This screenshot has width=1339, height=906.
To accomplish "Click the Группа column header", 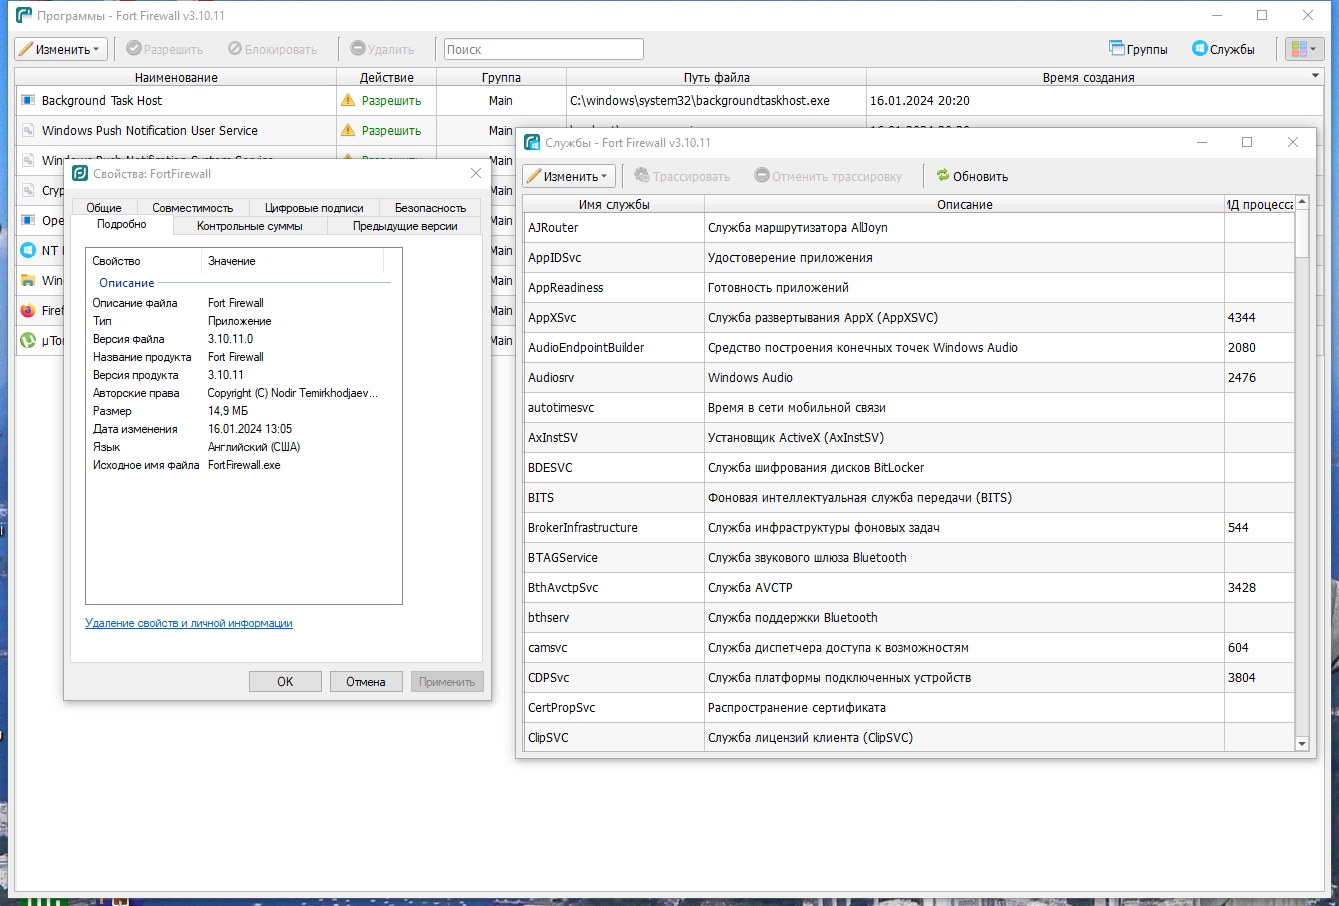I will pos(501,77).
